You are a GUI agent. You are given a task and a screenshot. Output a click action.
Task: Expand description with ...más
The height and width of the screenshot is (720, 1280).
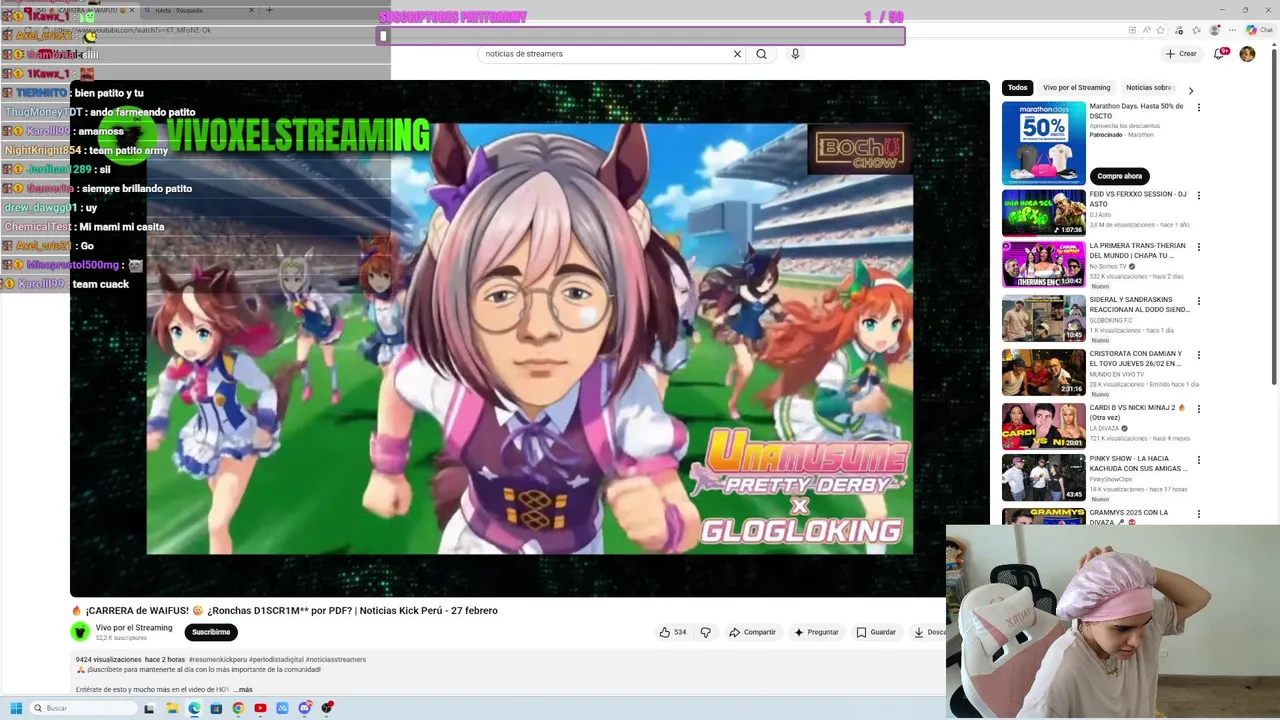(243, 690)
